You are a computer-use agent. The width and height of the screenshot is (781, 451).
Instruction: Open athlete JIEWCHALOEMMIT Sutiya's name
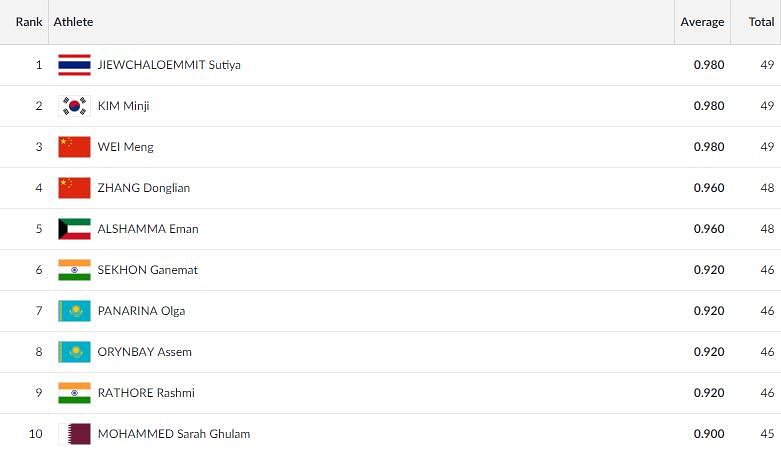pyautogui.click(x=169, y=65)
